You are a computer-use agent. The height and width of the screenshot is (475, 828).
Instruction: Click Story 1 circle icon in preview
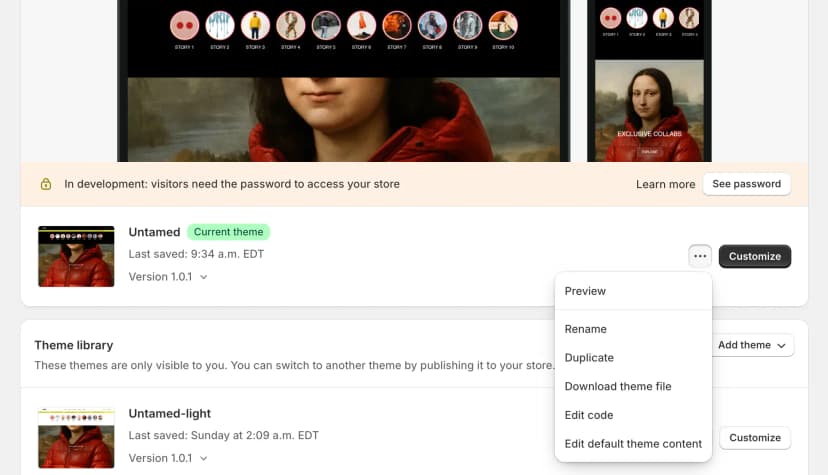click(x=184, y=24)
